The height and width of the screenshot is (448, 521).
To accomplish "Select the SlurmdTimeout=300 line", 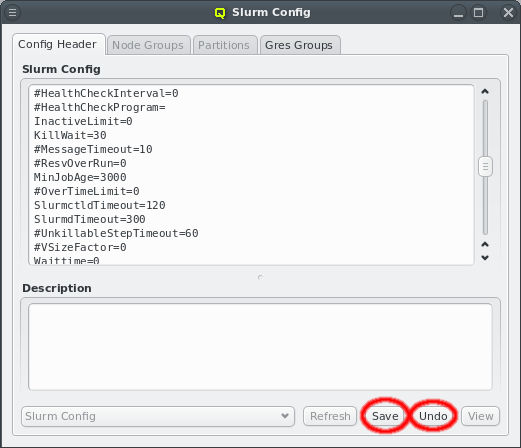I will tap(90, 219).
